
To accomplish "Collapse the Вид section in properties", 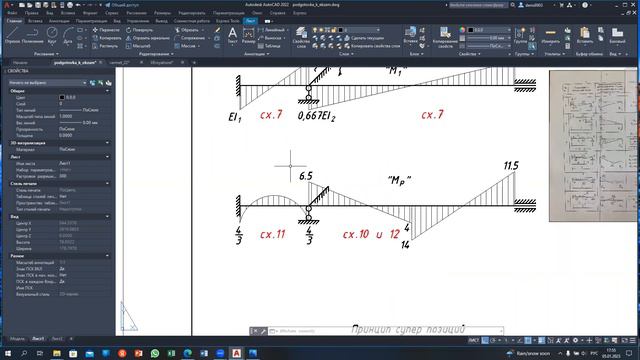I will (x=107, y=216).
